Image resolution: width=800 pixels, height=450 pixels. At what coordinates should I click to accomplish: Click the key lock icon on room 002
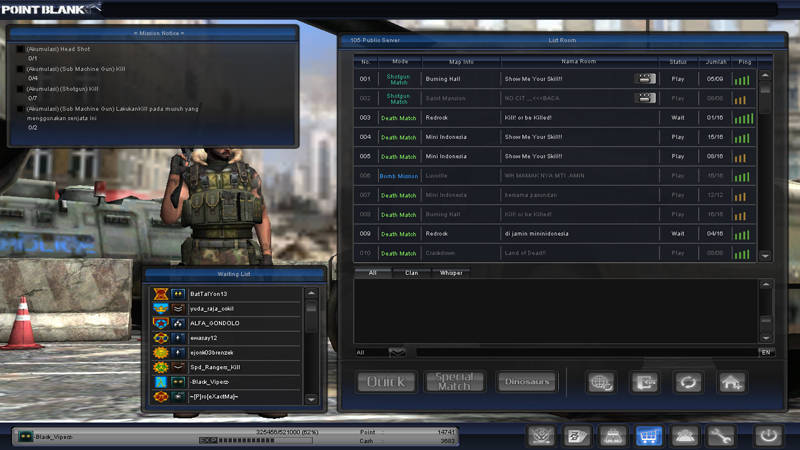[645, 98]
